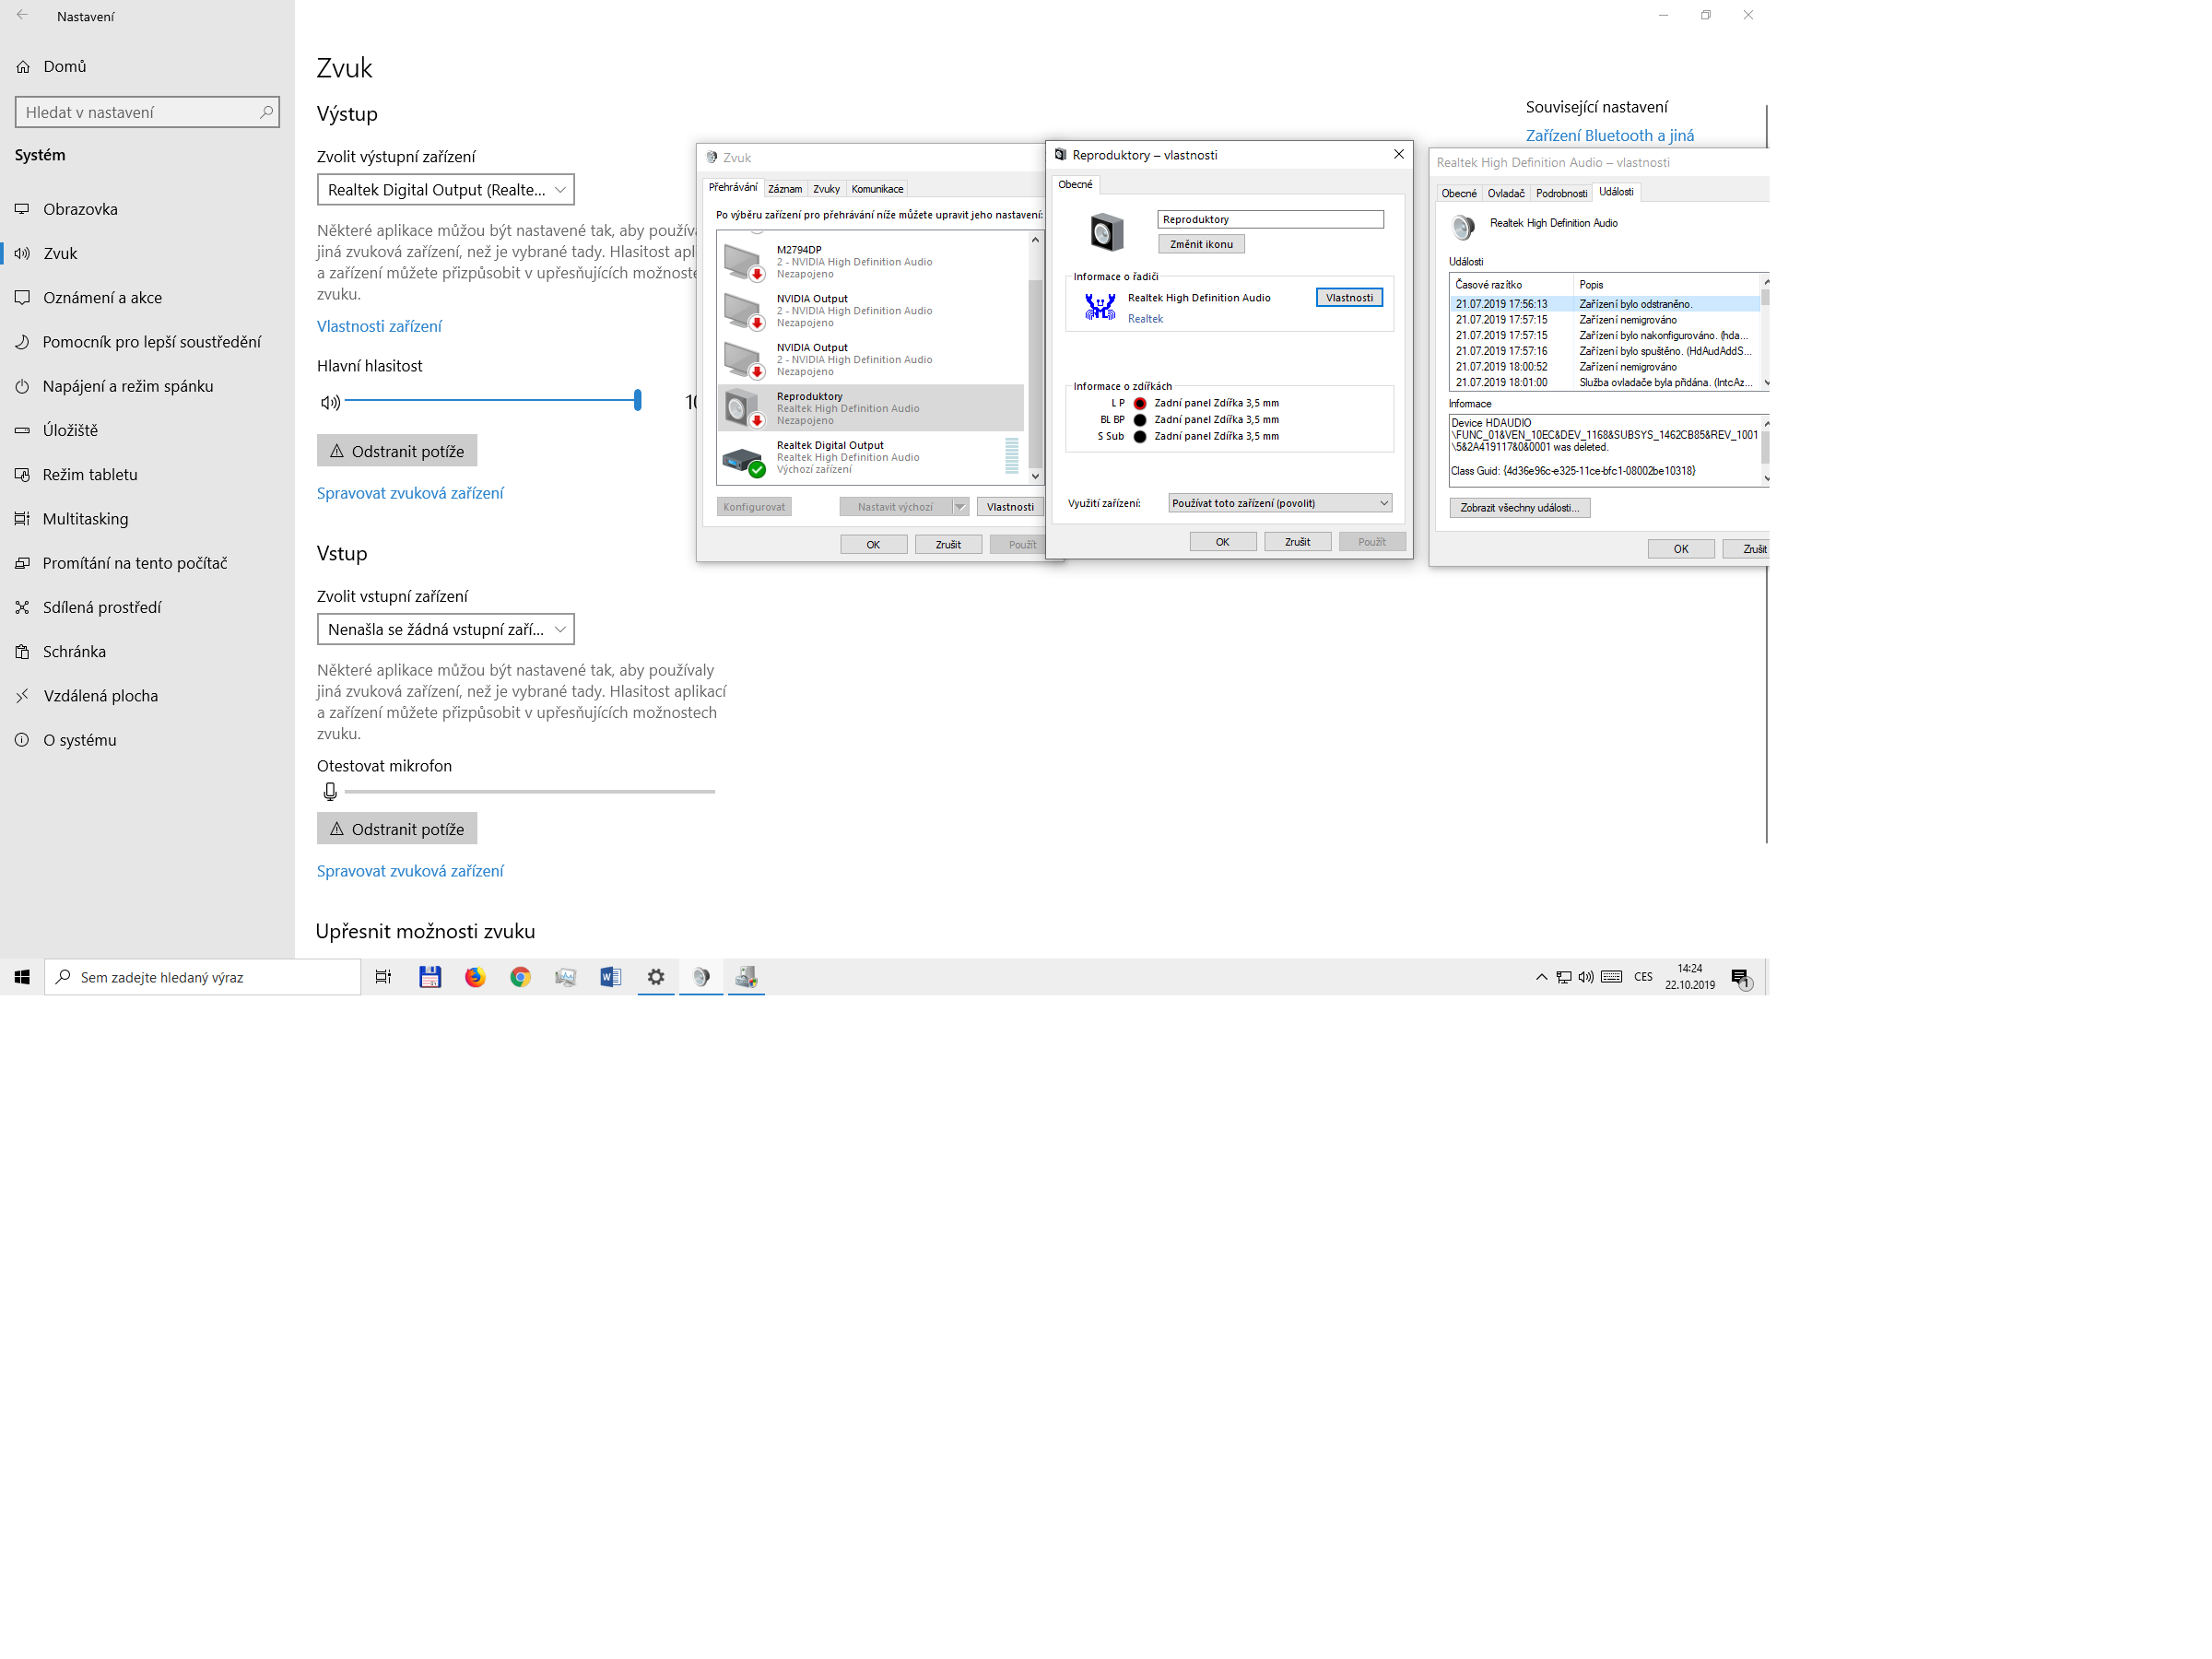Viewport: 2212px width, 1659px height.
Task: Open Word from the taskbar
Action: (x=610, y=977)
